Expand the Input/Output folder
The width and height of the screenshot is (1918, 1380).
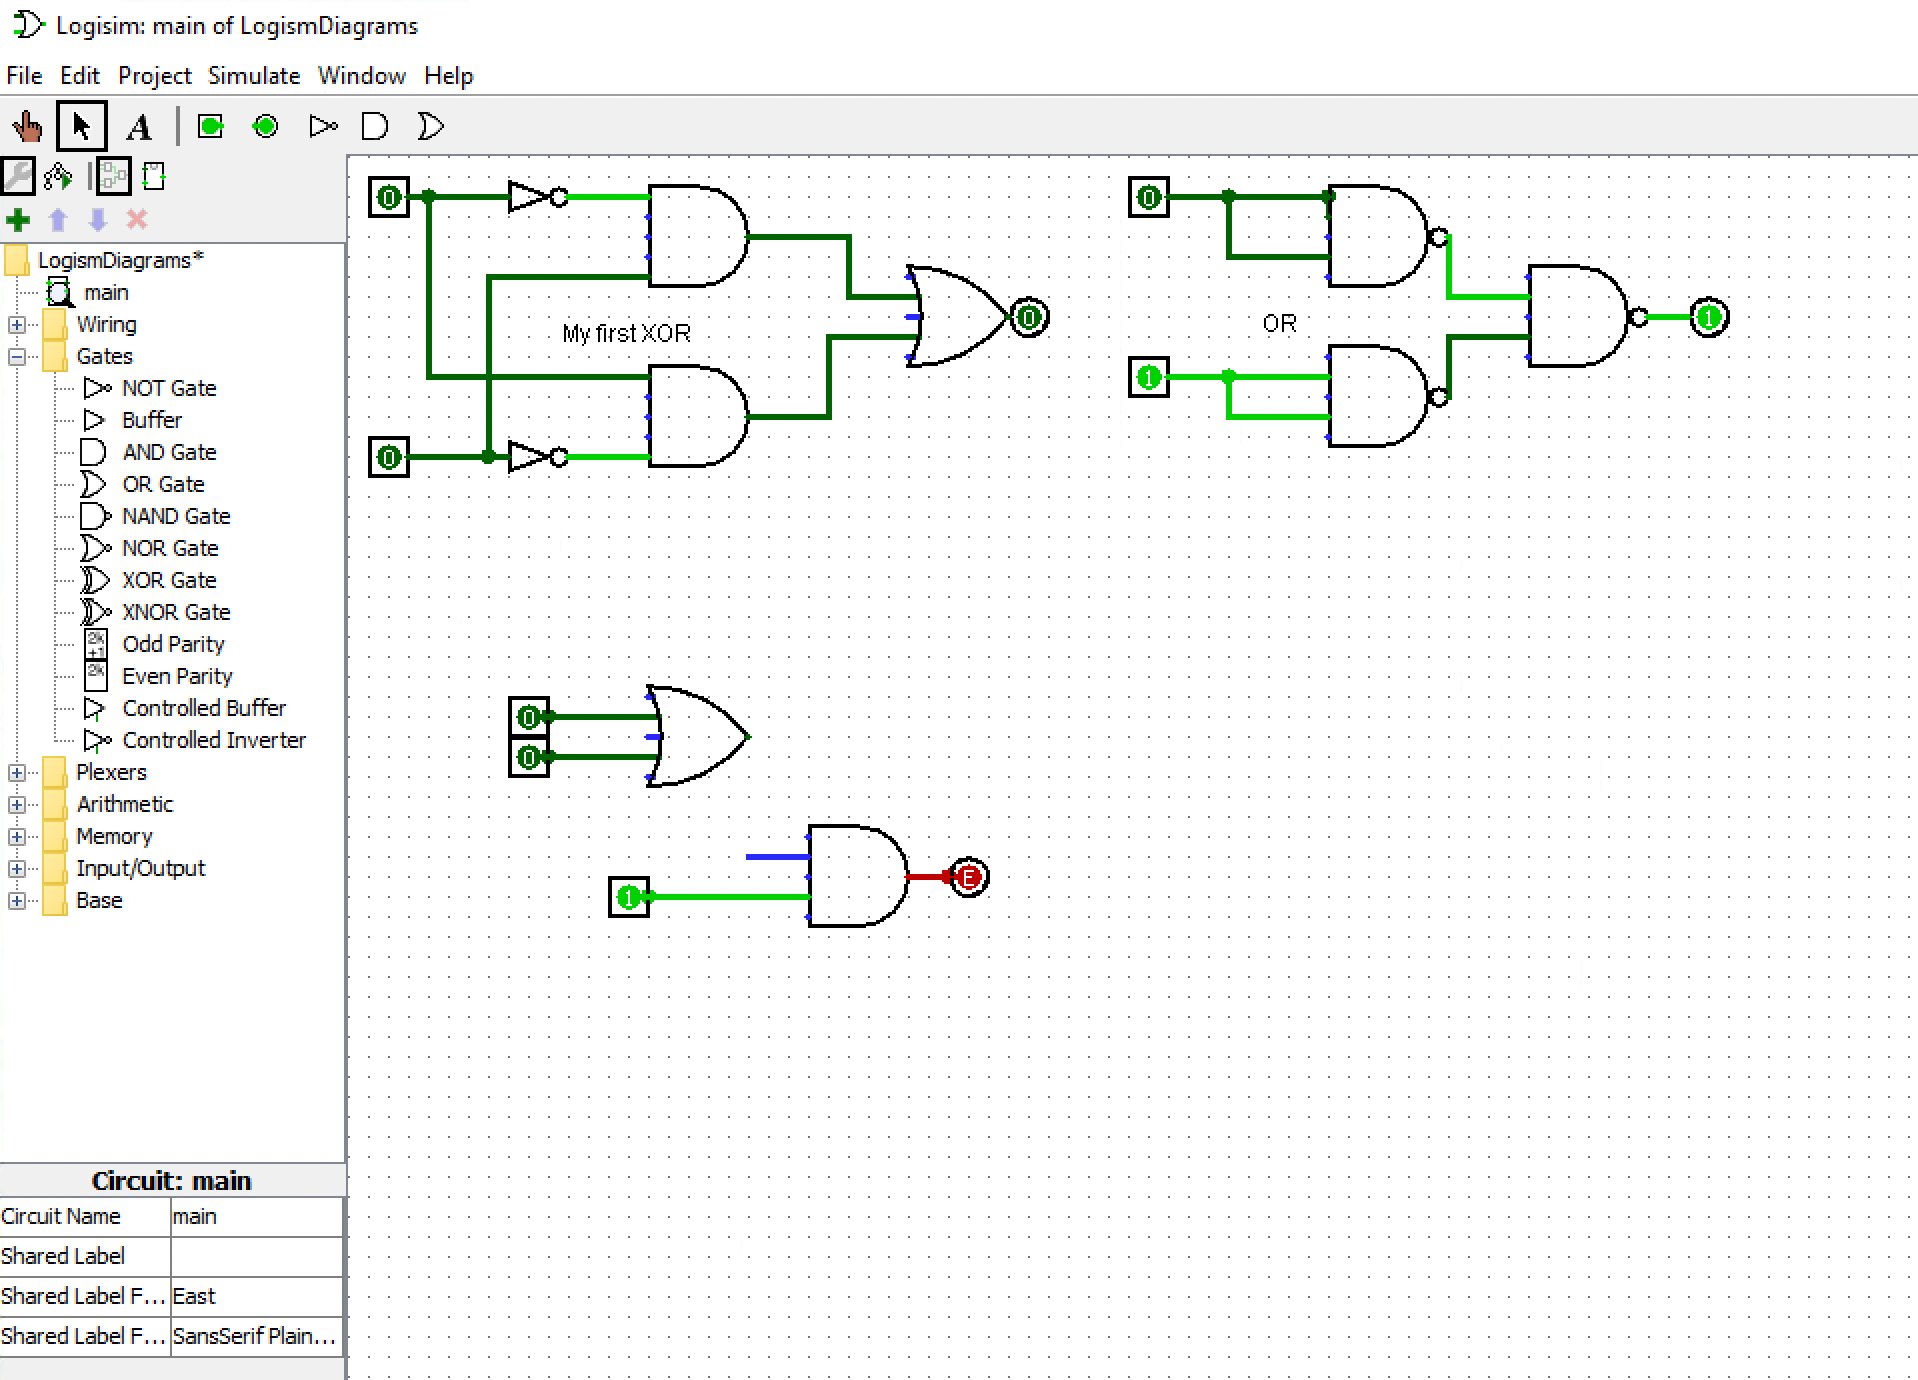pos(17,868)
